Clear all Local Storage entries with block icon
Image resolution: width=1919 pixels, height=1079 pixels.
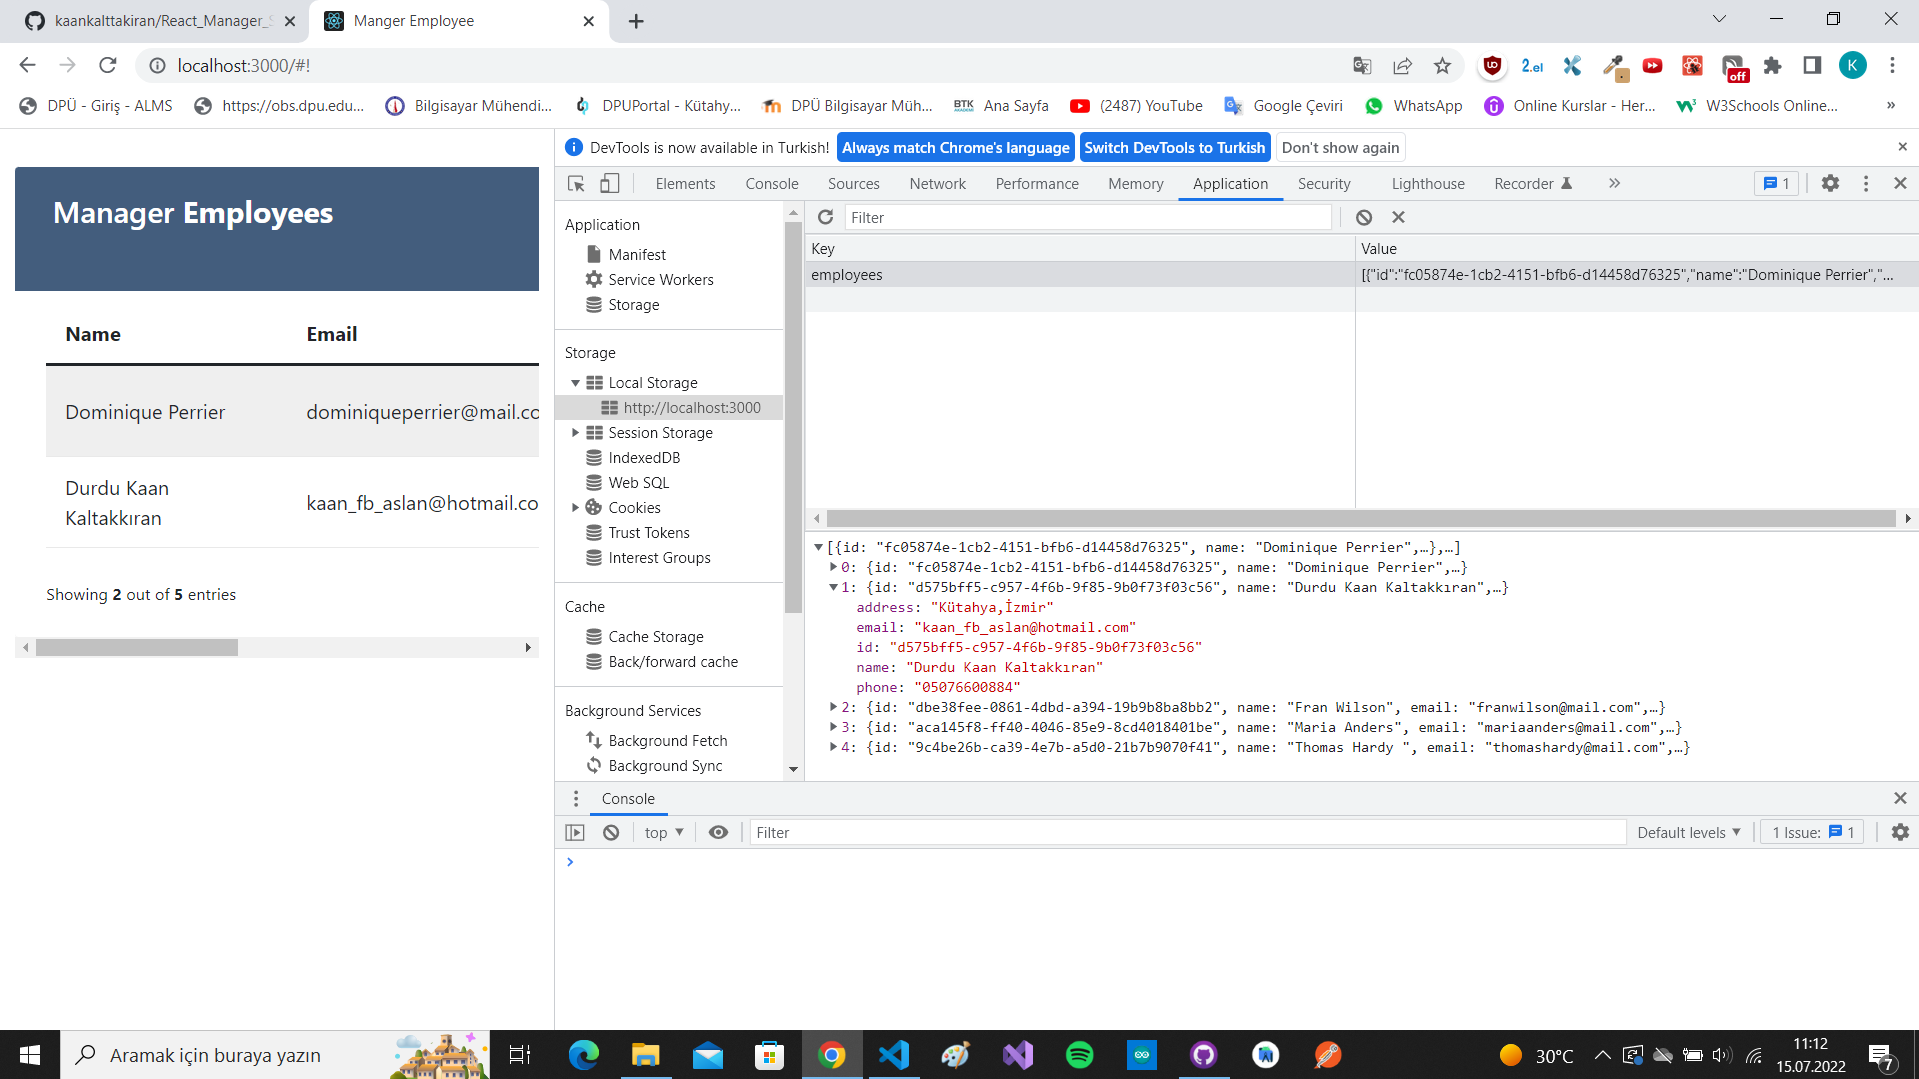1364,217
